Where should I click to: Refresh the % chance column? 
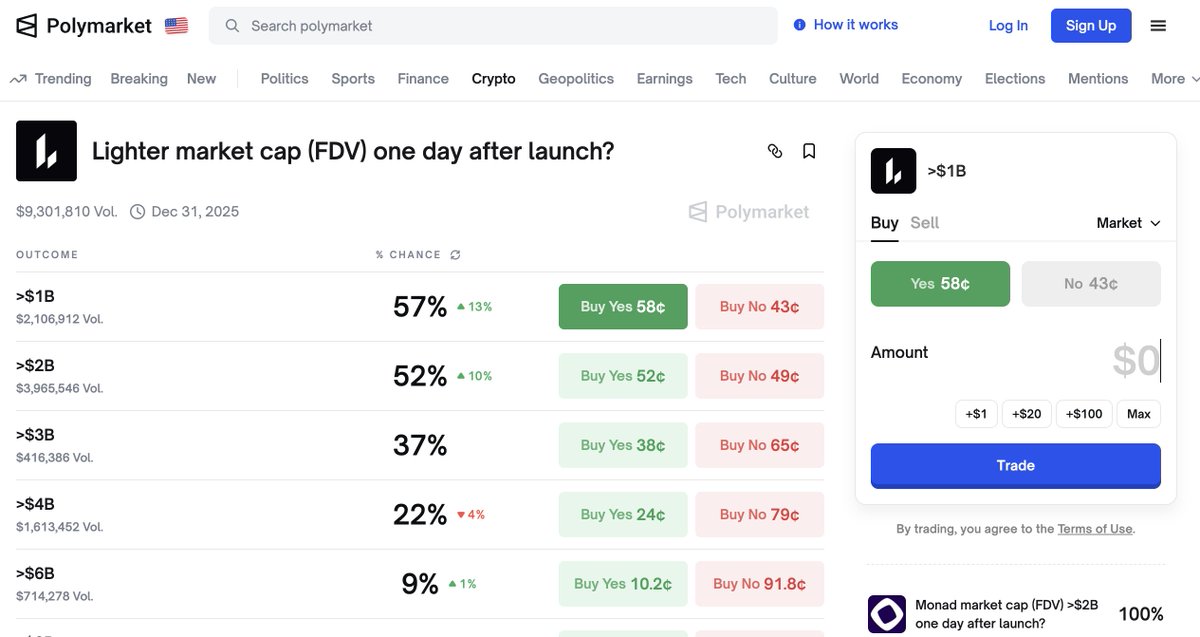455,255
